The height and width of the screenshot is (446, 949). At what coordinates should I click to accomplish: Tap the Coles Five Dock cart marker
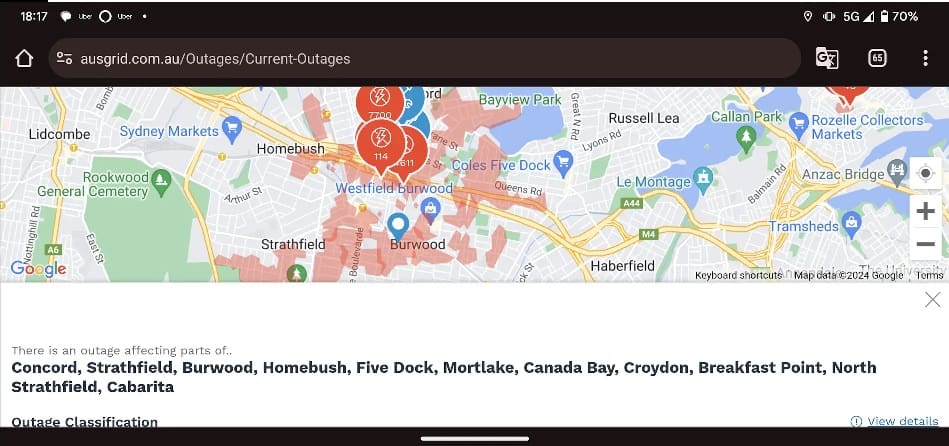click(x=563, y=163)
